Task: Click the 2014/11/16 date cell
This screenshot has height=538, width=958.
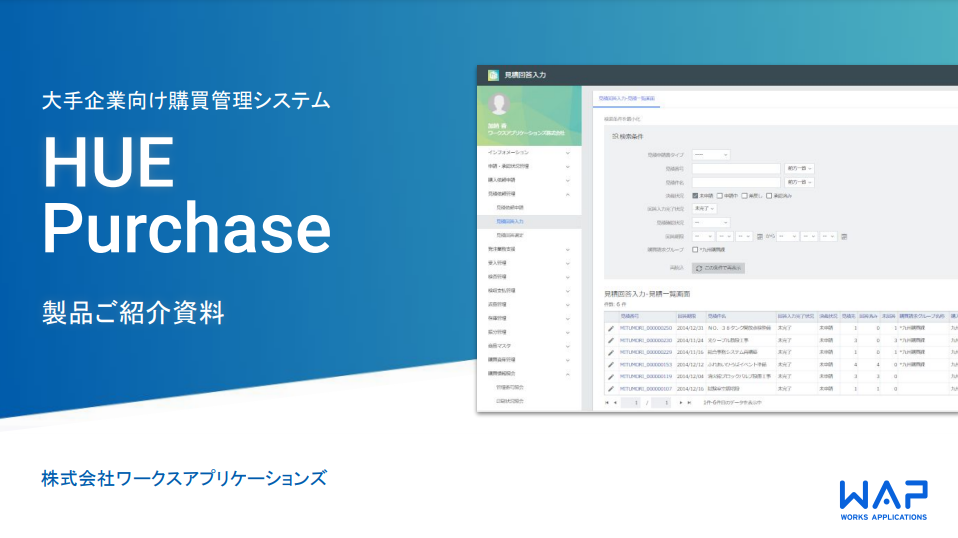Action: [690, 352]
